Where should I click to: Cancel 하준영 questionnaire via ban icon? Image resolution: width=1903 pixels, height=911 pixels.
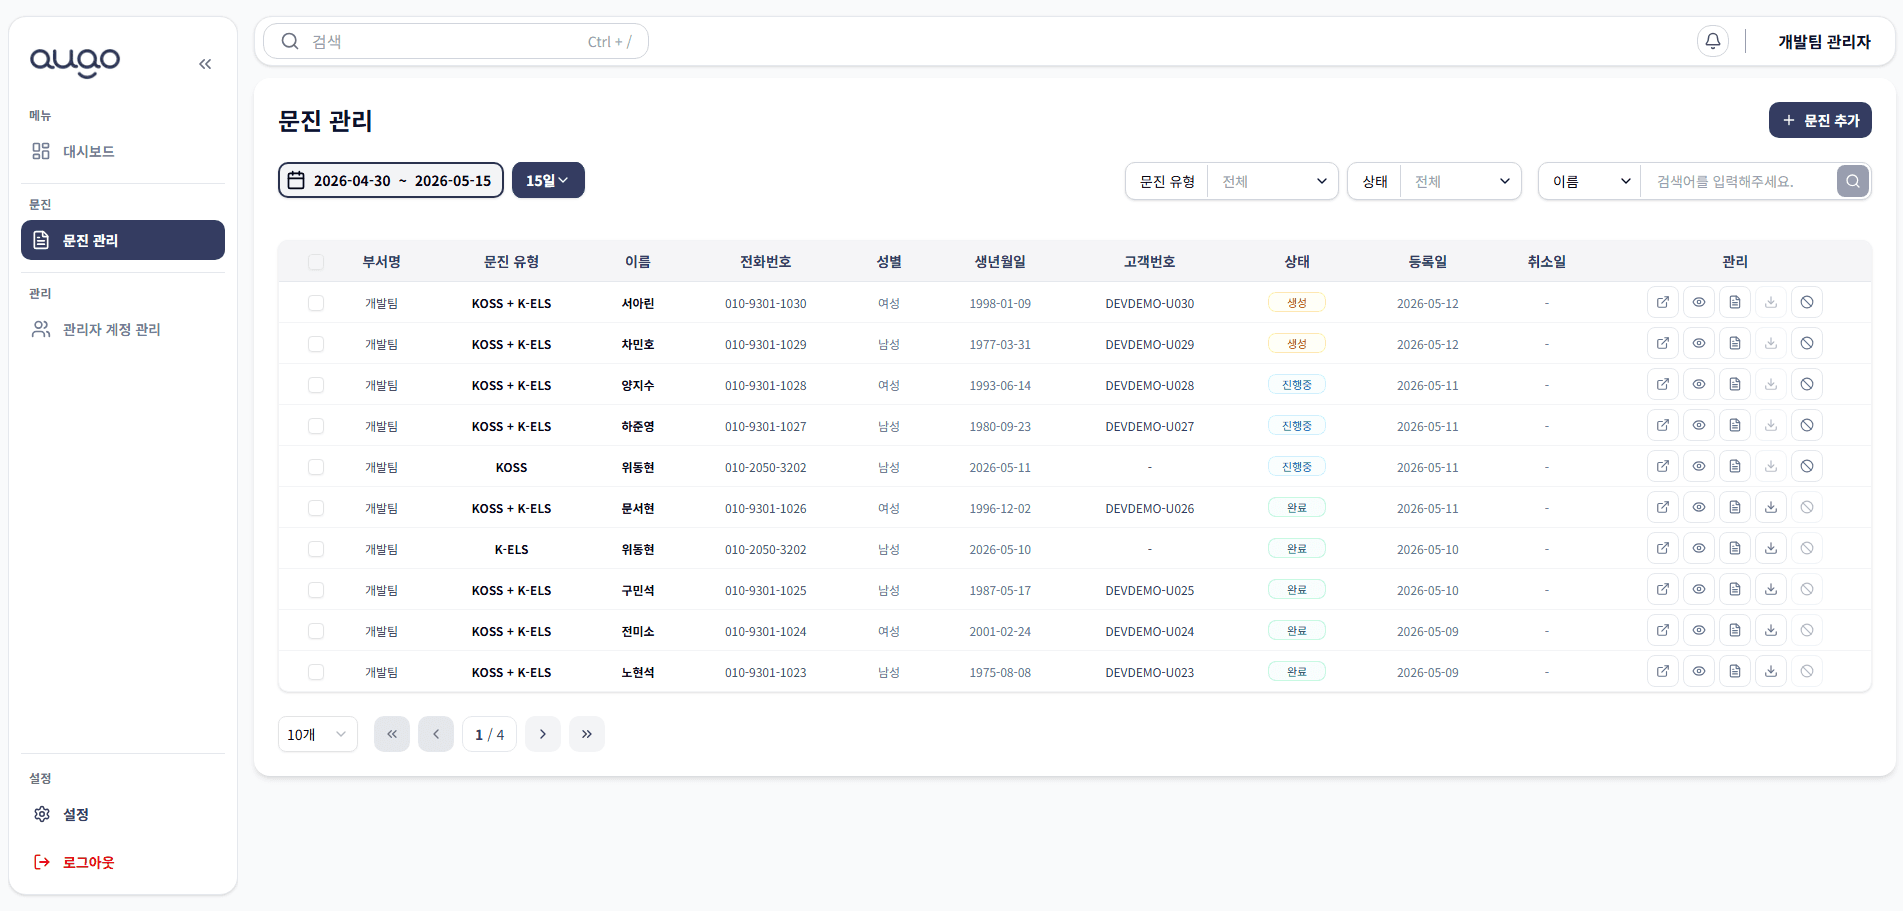1807,425
